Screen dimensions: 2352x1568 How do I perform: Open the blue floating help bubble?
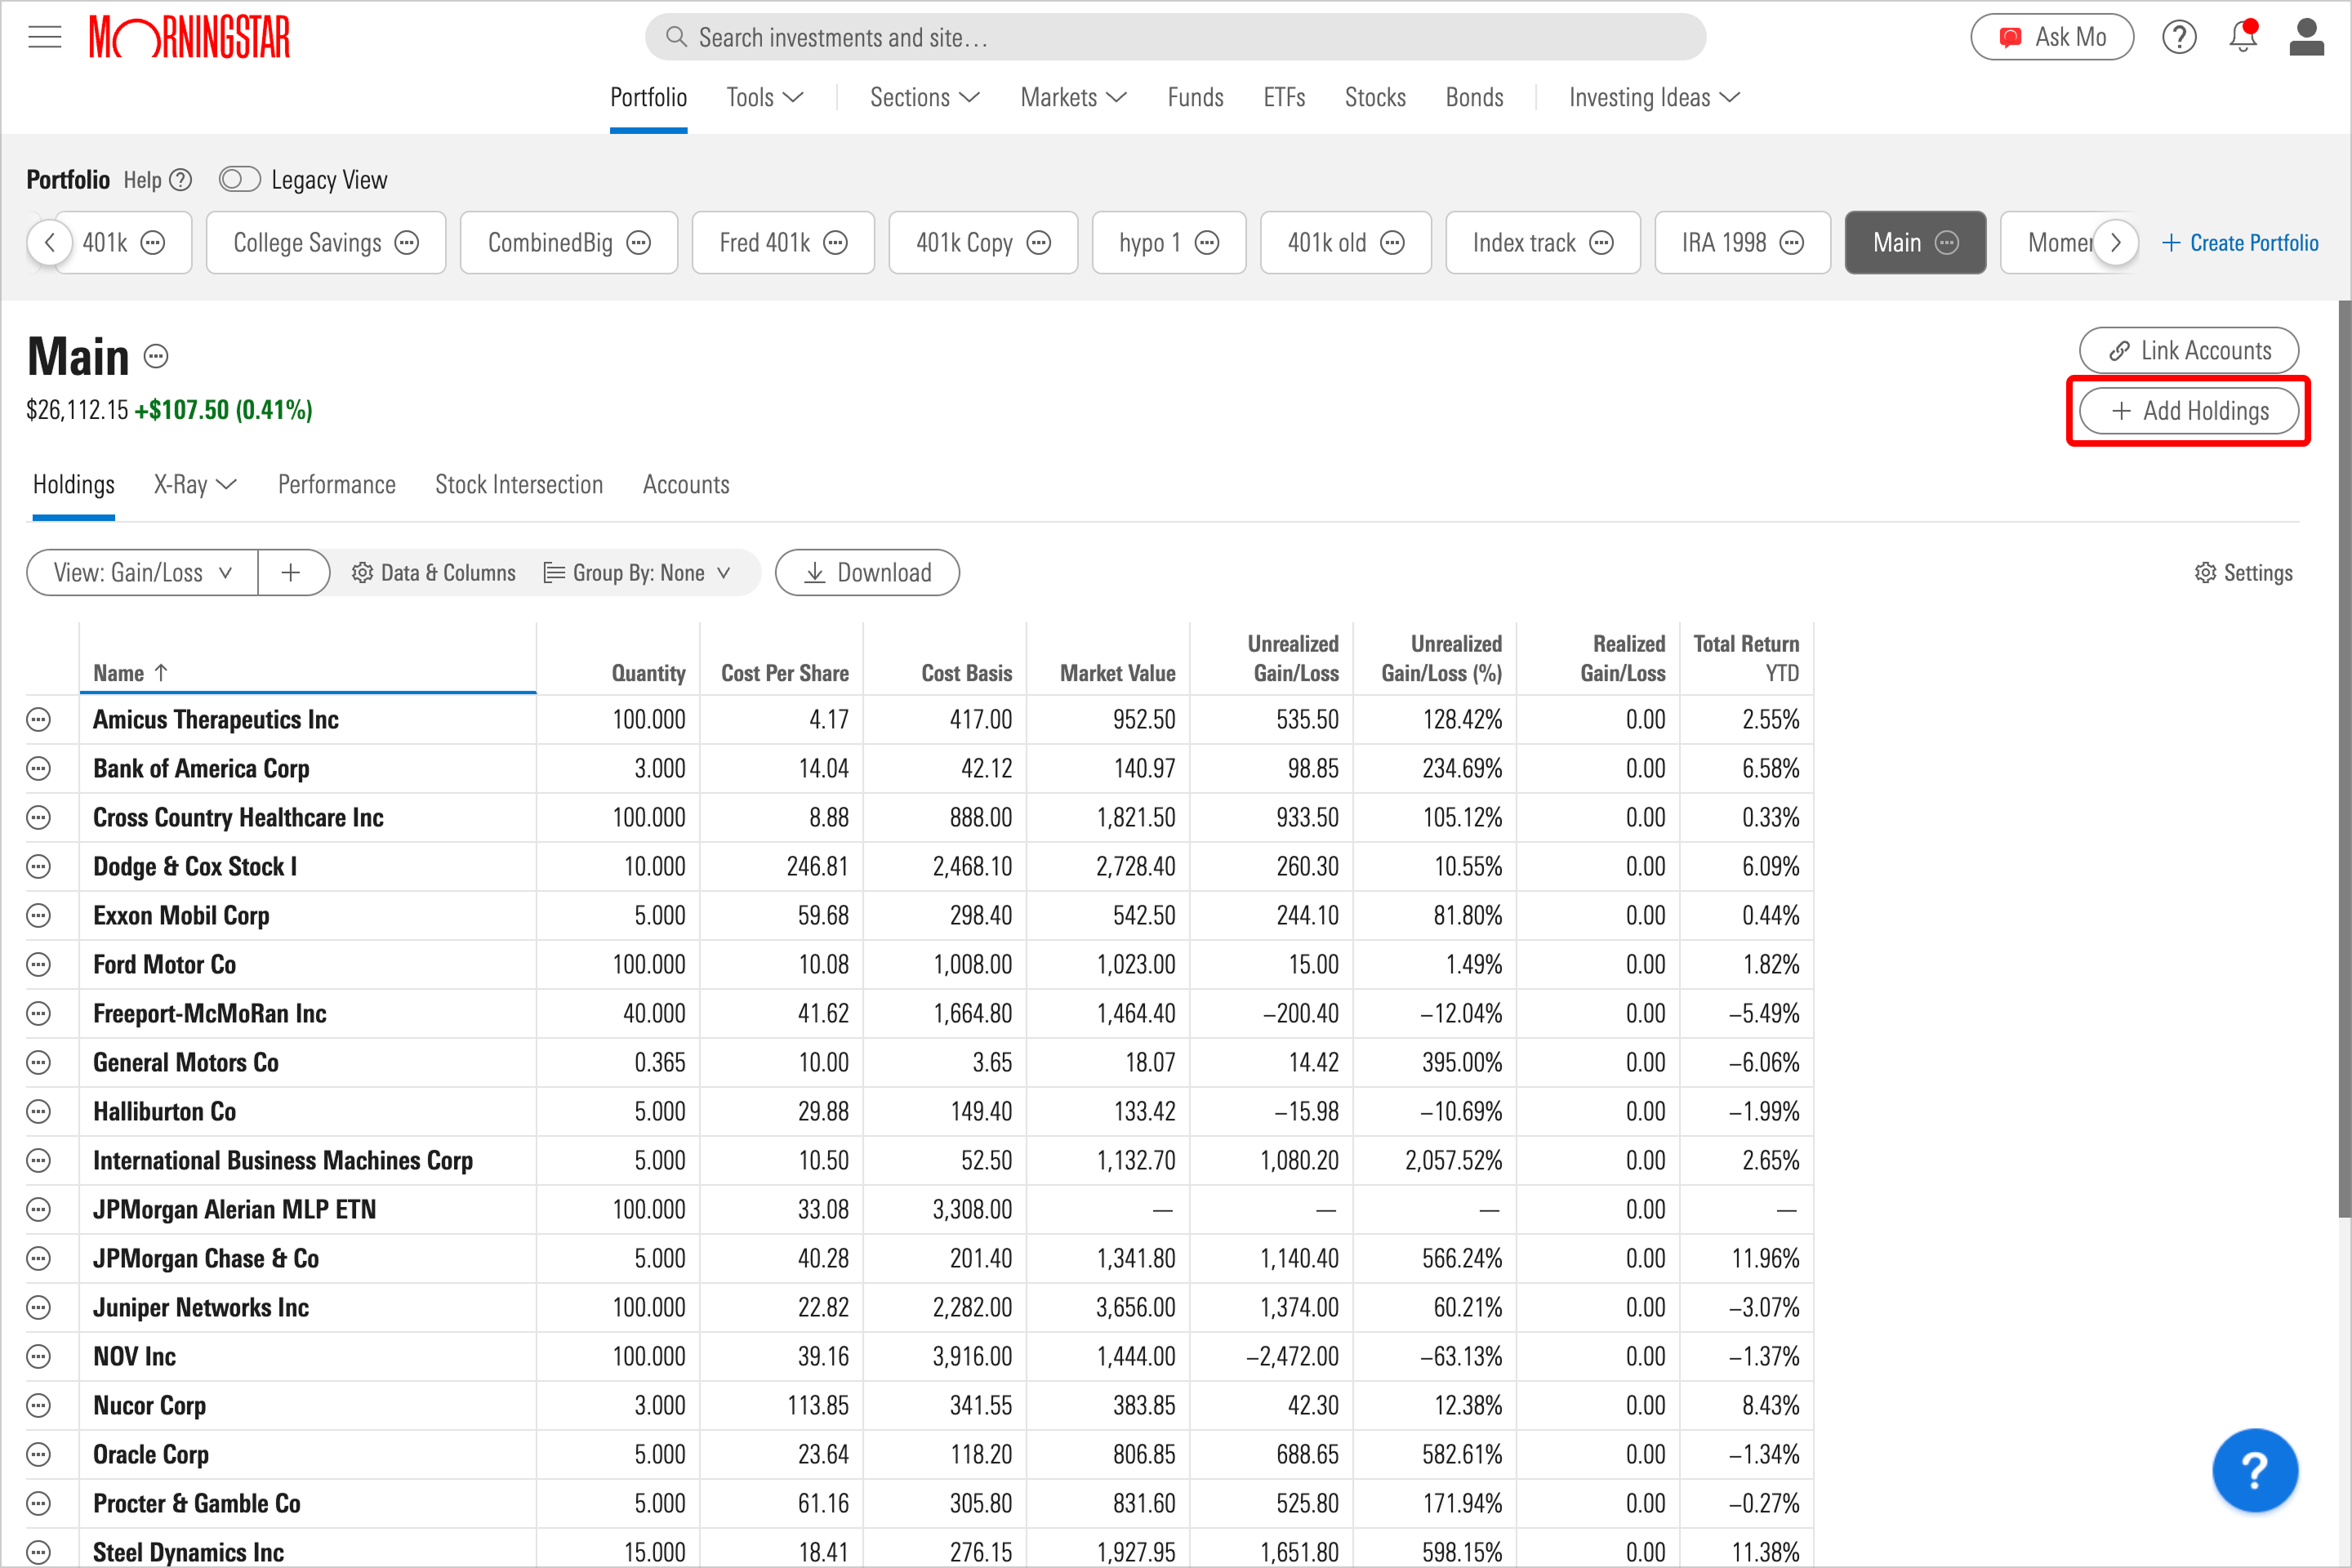2254,1470
